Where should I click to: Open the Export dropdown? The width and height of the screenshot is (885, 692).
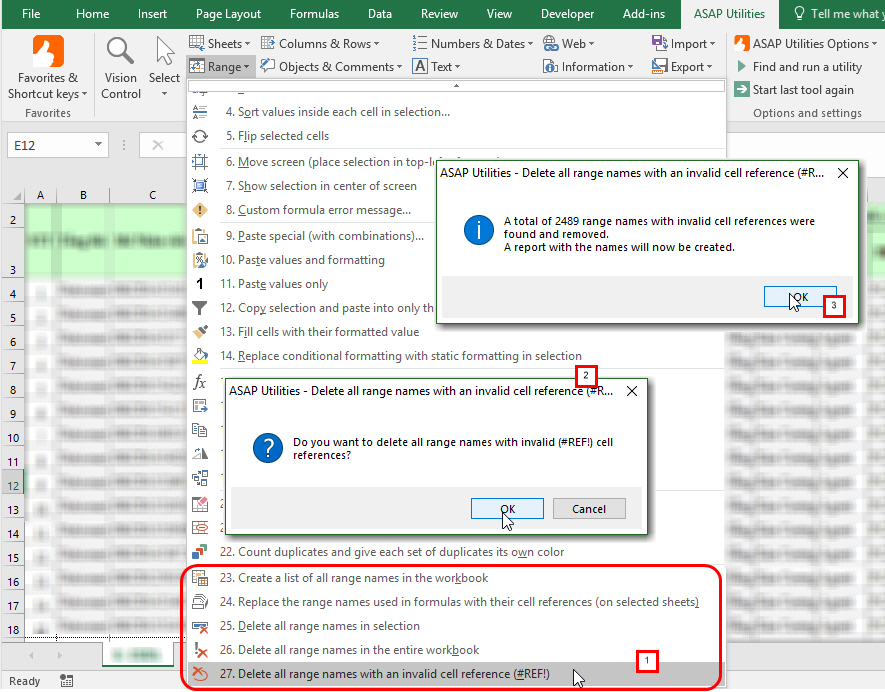click(682, 67)
